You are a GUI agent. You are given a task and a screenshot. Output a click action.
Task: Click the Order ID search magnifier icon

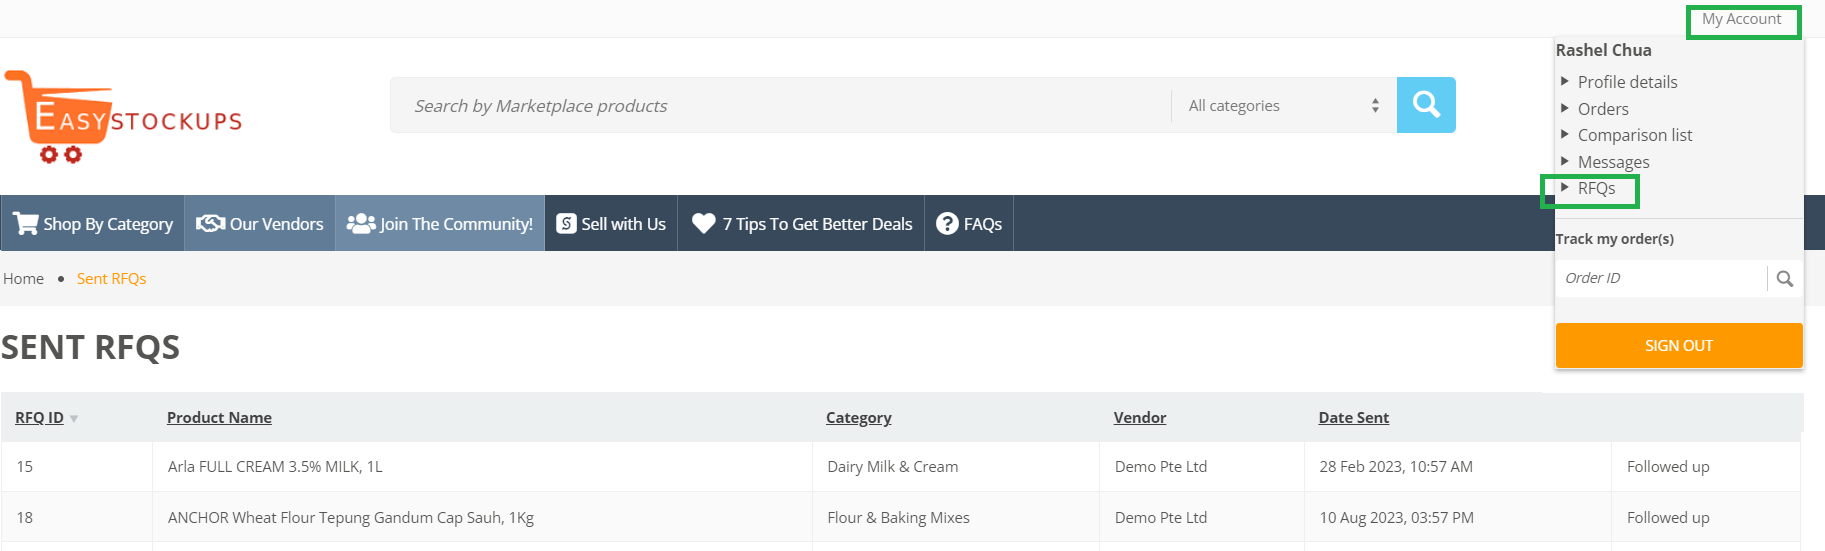click(1784, 279)
